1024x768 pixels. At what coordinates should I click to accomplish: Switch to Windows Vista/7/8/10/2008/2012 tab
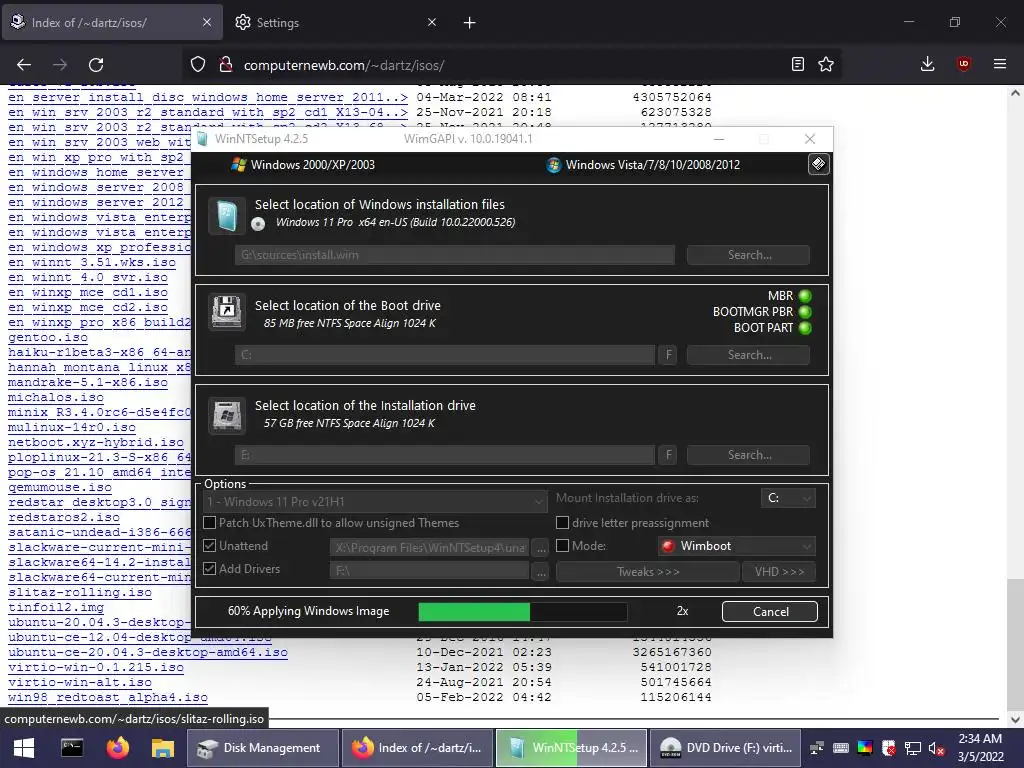(x=643, y=165)
